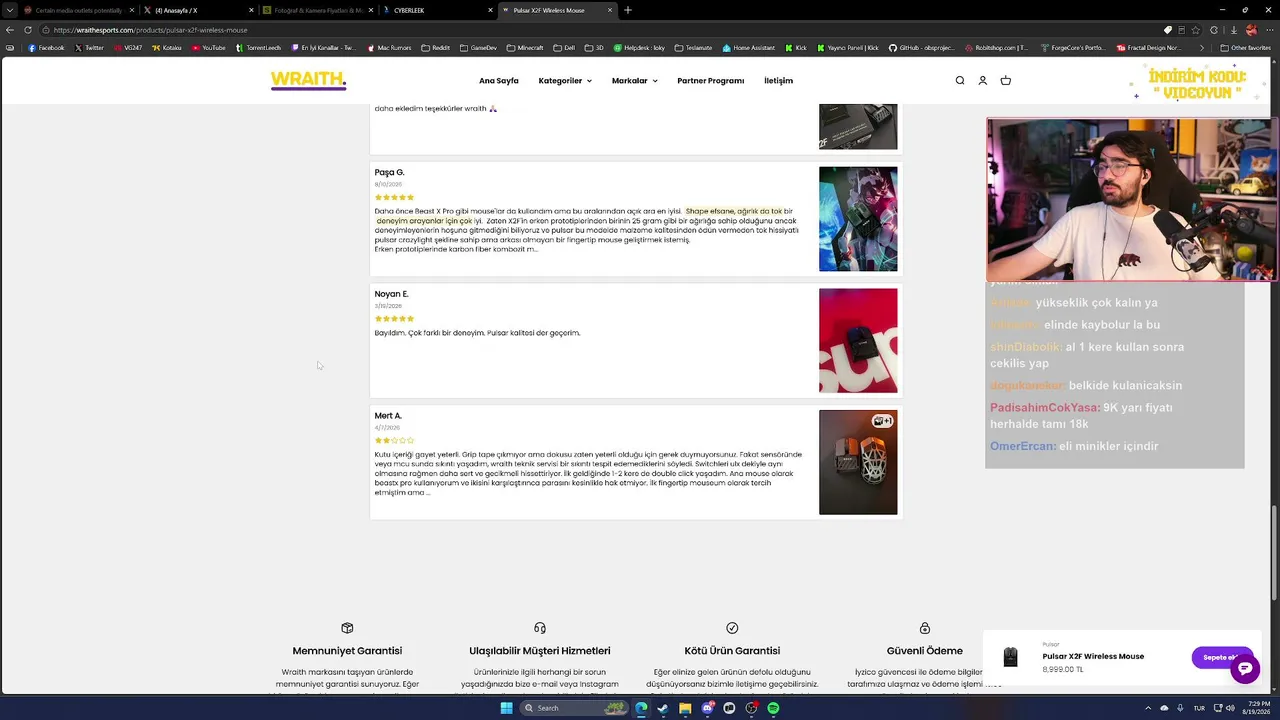Viewport: 1280px width, 720px height.
Task: Open the TorrentLeech bookmark
Action: click(x=258, y=48)
